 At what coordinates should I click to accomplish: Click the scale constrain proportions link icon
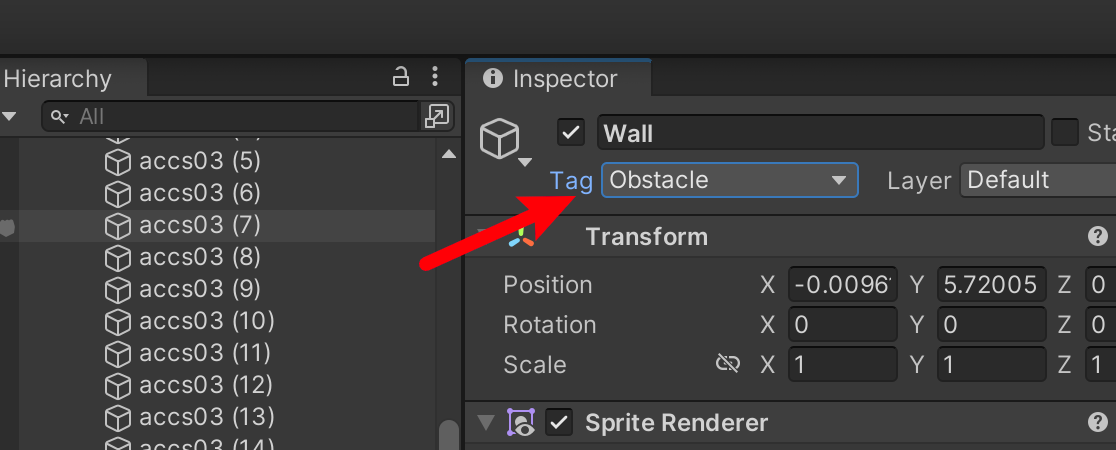click(727, 365)
